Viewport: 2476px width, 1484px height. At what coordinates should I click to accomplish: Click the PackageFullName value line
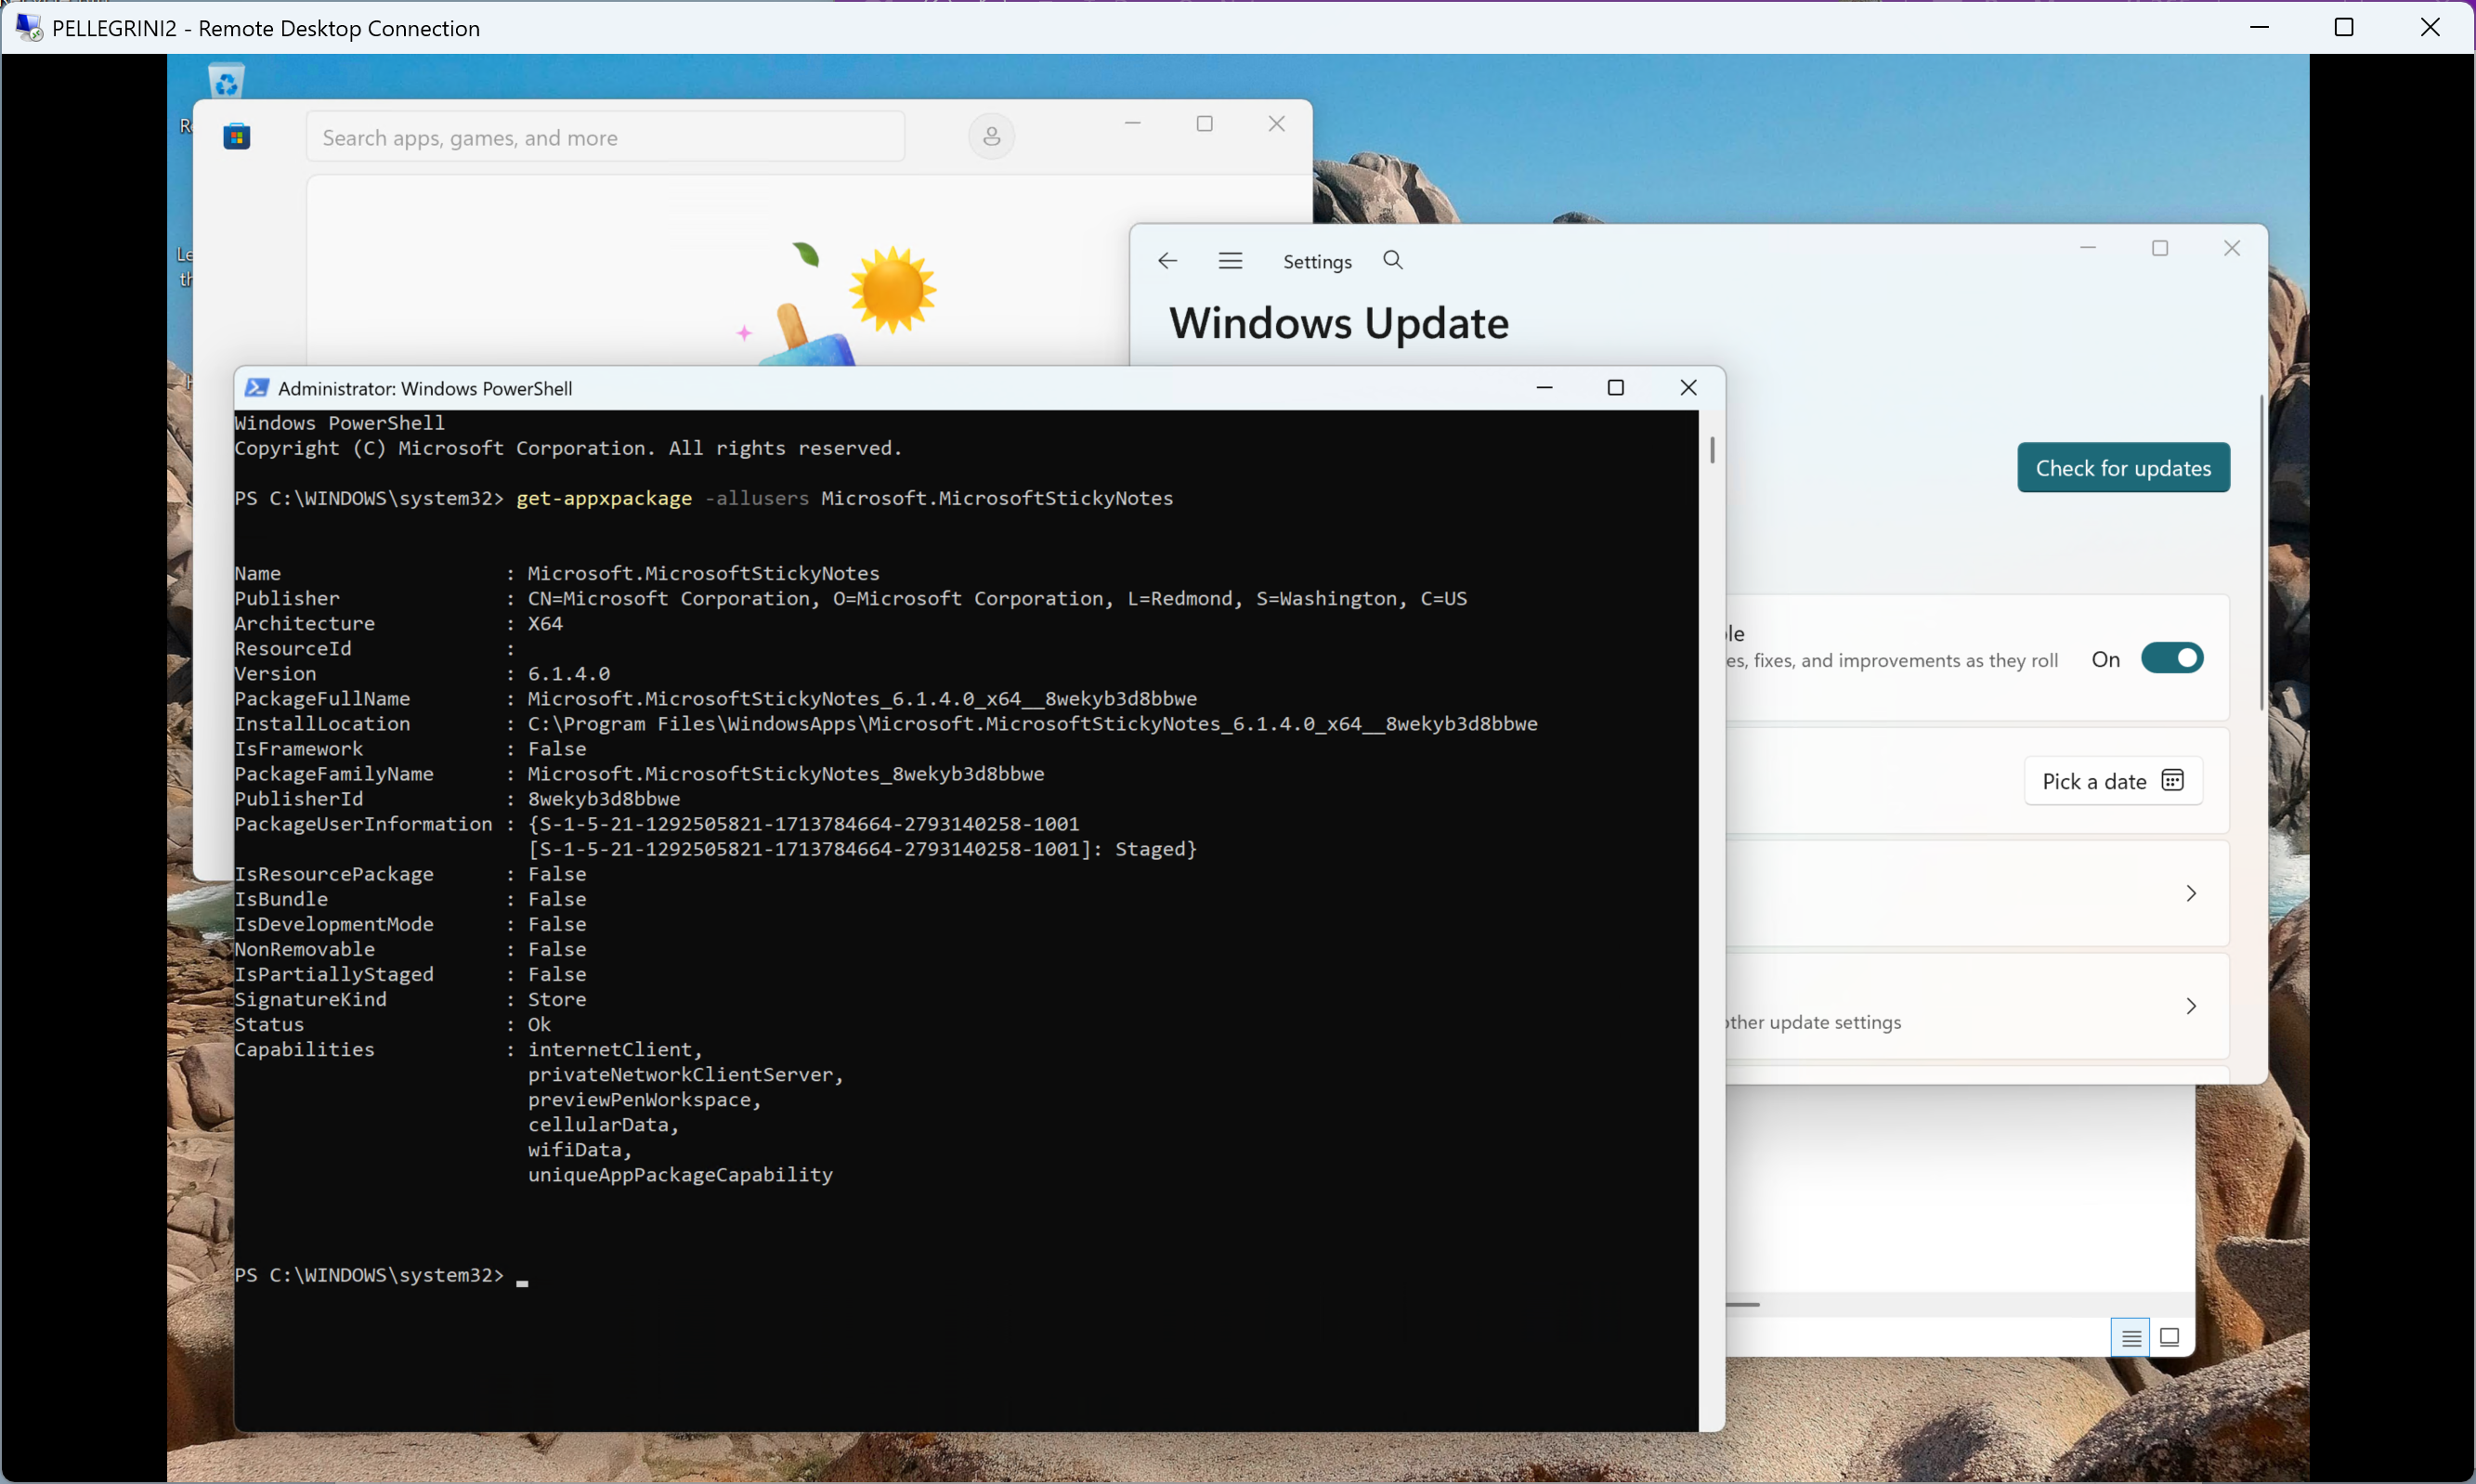click(x=862, y=698)
